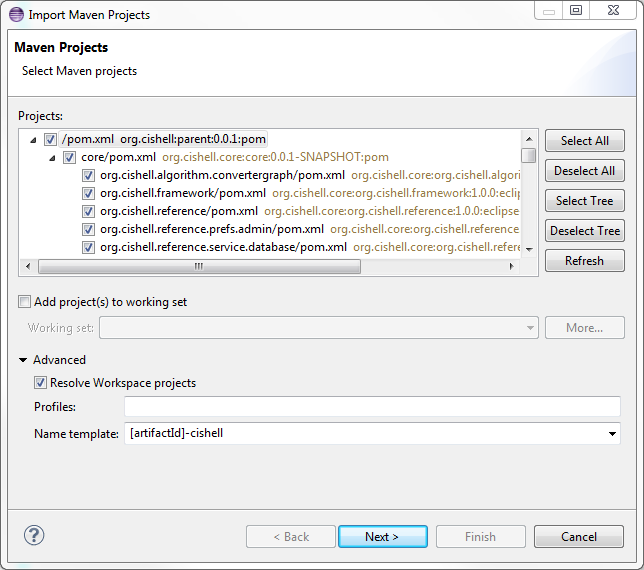Disable Resolve Workspace projects option
The width and height of the screenshot is (644, 570).
pyautogui.click(x=40, y=383)
